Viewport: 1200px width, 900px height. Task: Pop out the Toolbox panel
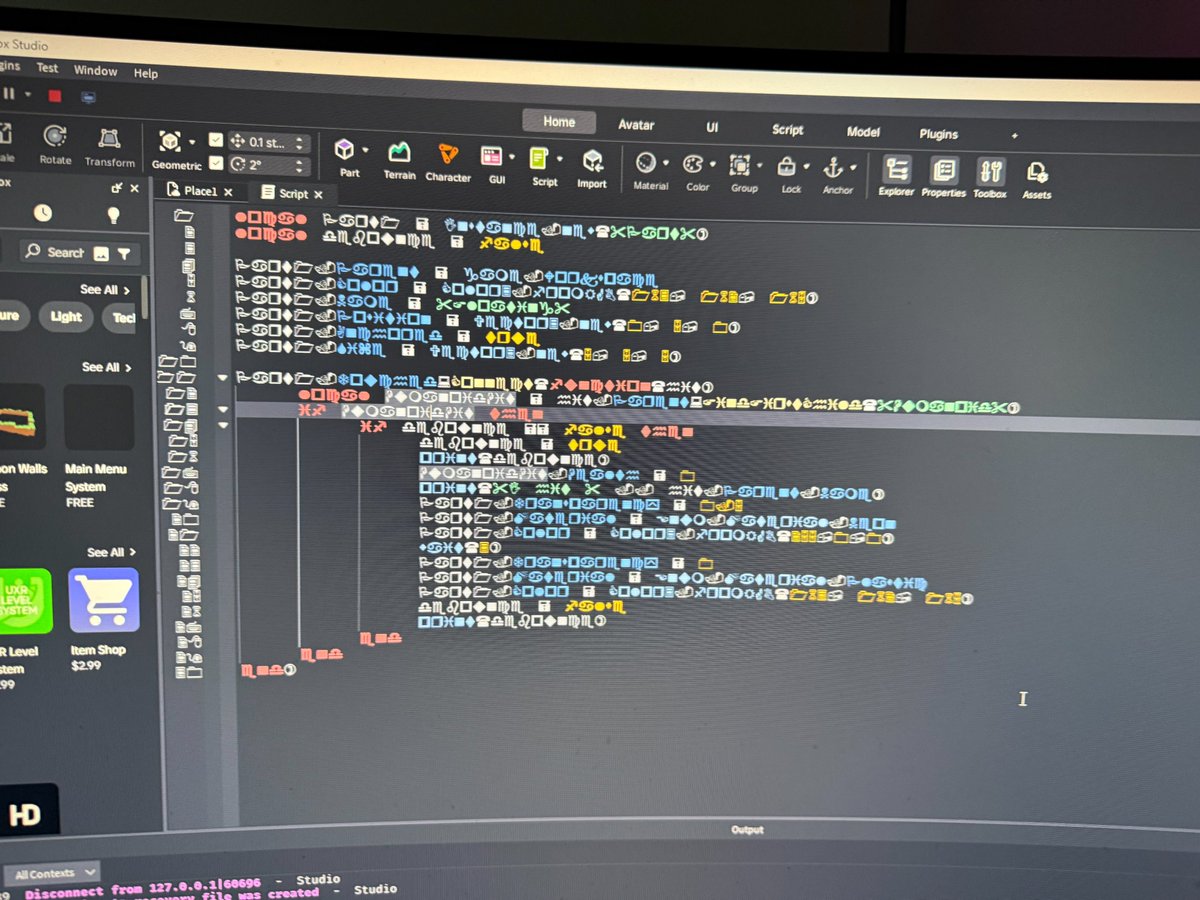[117, 187]
